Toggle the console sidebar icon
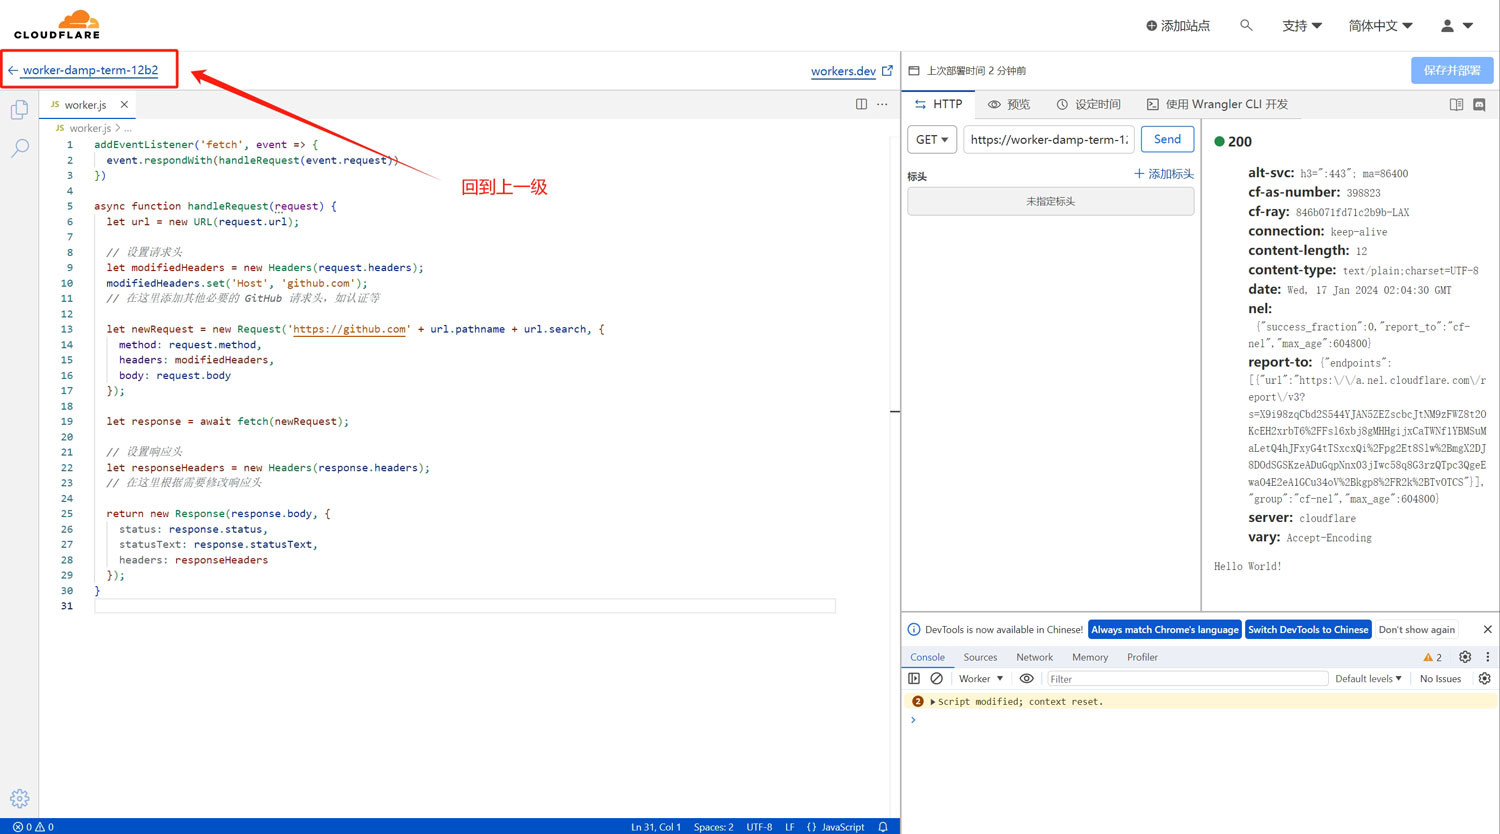 point(914,678)
